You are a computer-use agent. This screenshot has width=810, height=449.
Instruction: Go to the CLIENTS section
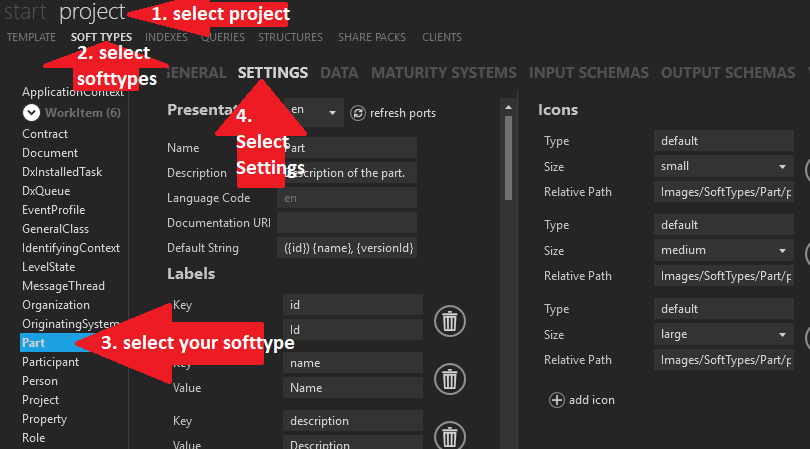(442, 37)
